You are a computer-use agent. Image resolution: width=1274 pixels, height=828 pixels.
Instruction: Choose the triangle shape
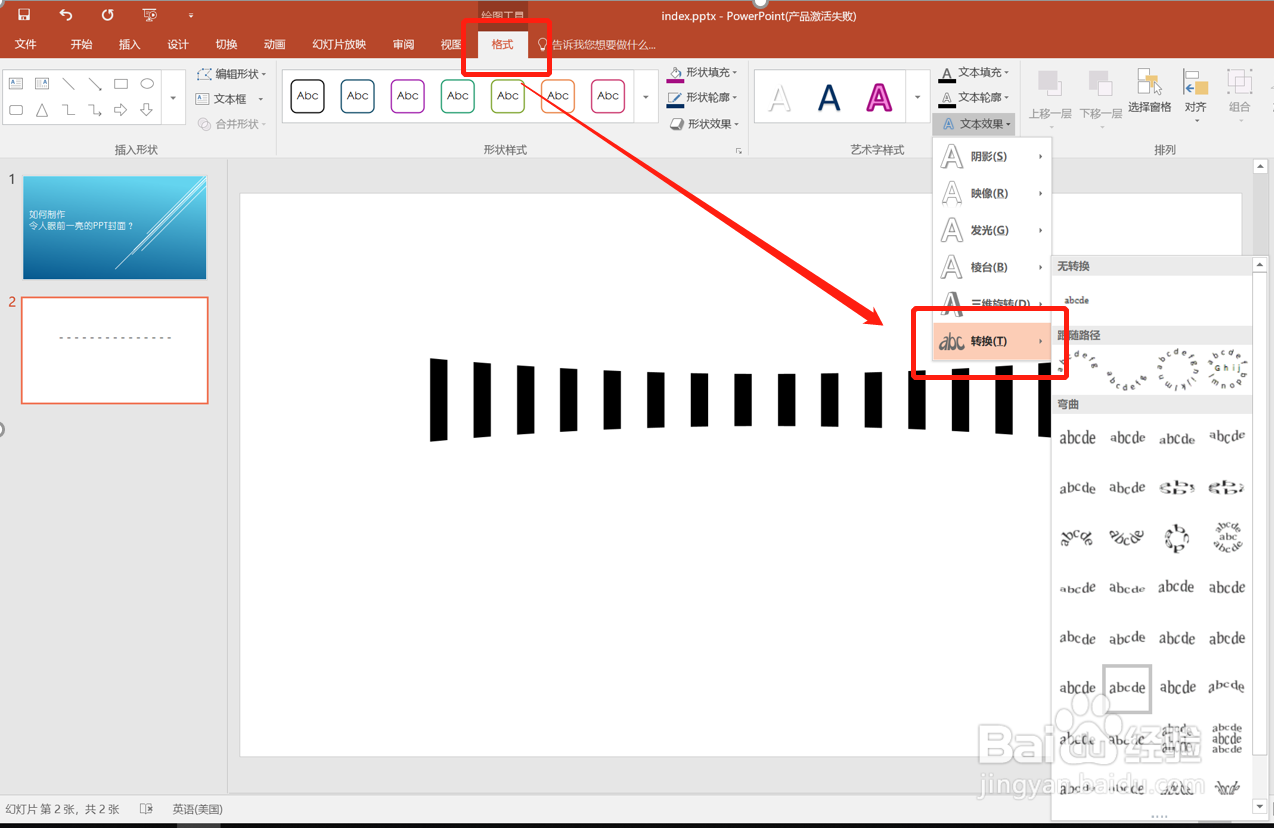(42, 110)
